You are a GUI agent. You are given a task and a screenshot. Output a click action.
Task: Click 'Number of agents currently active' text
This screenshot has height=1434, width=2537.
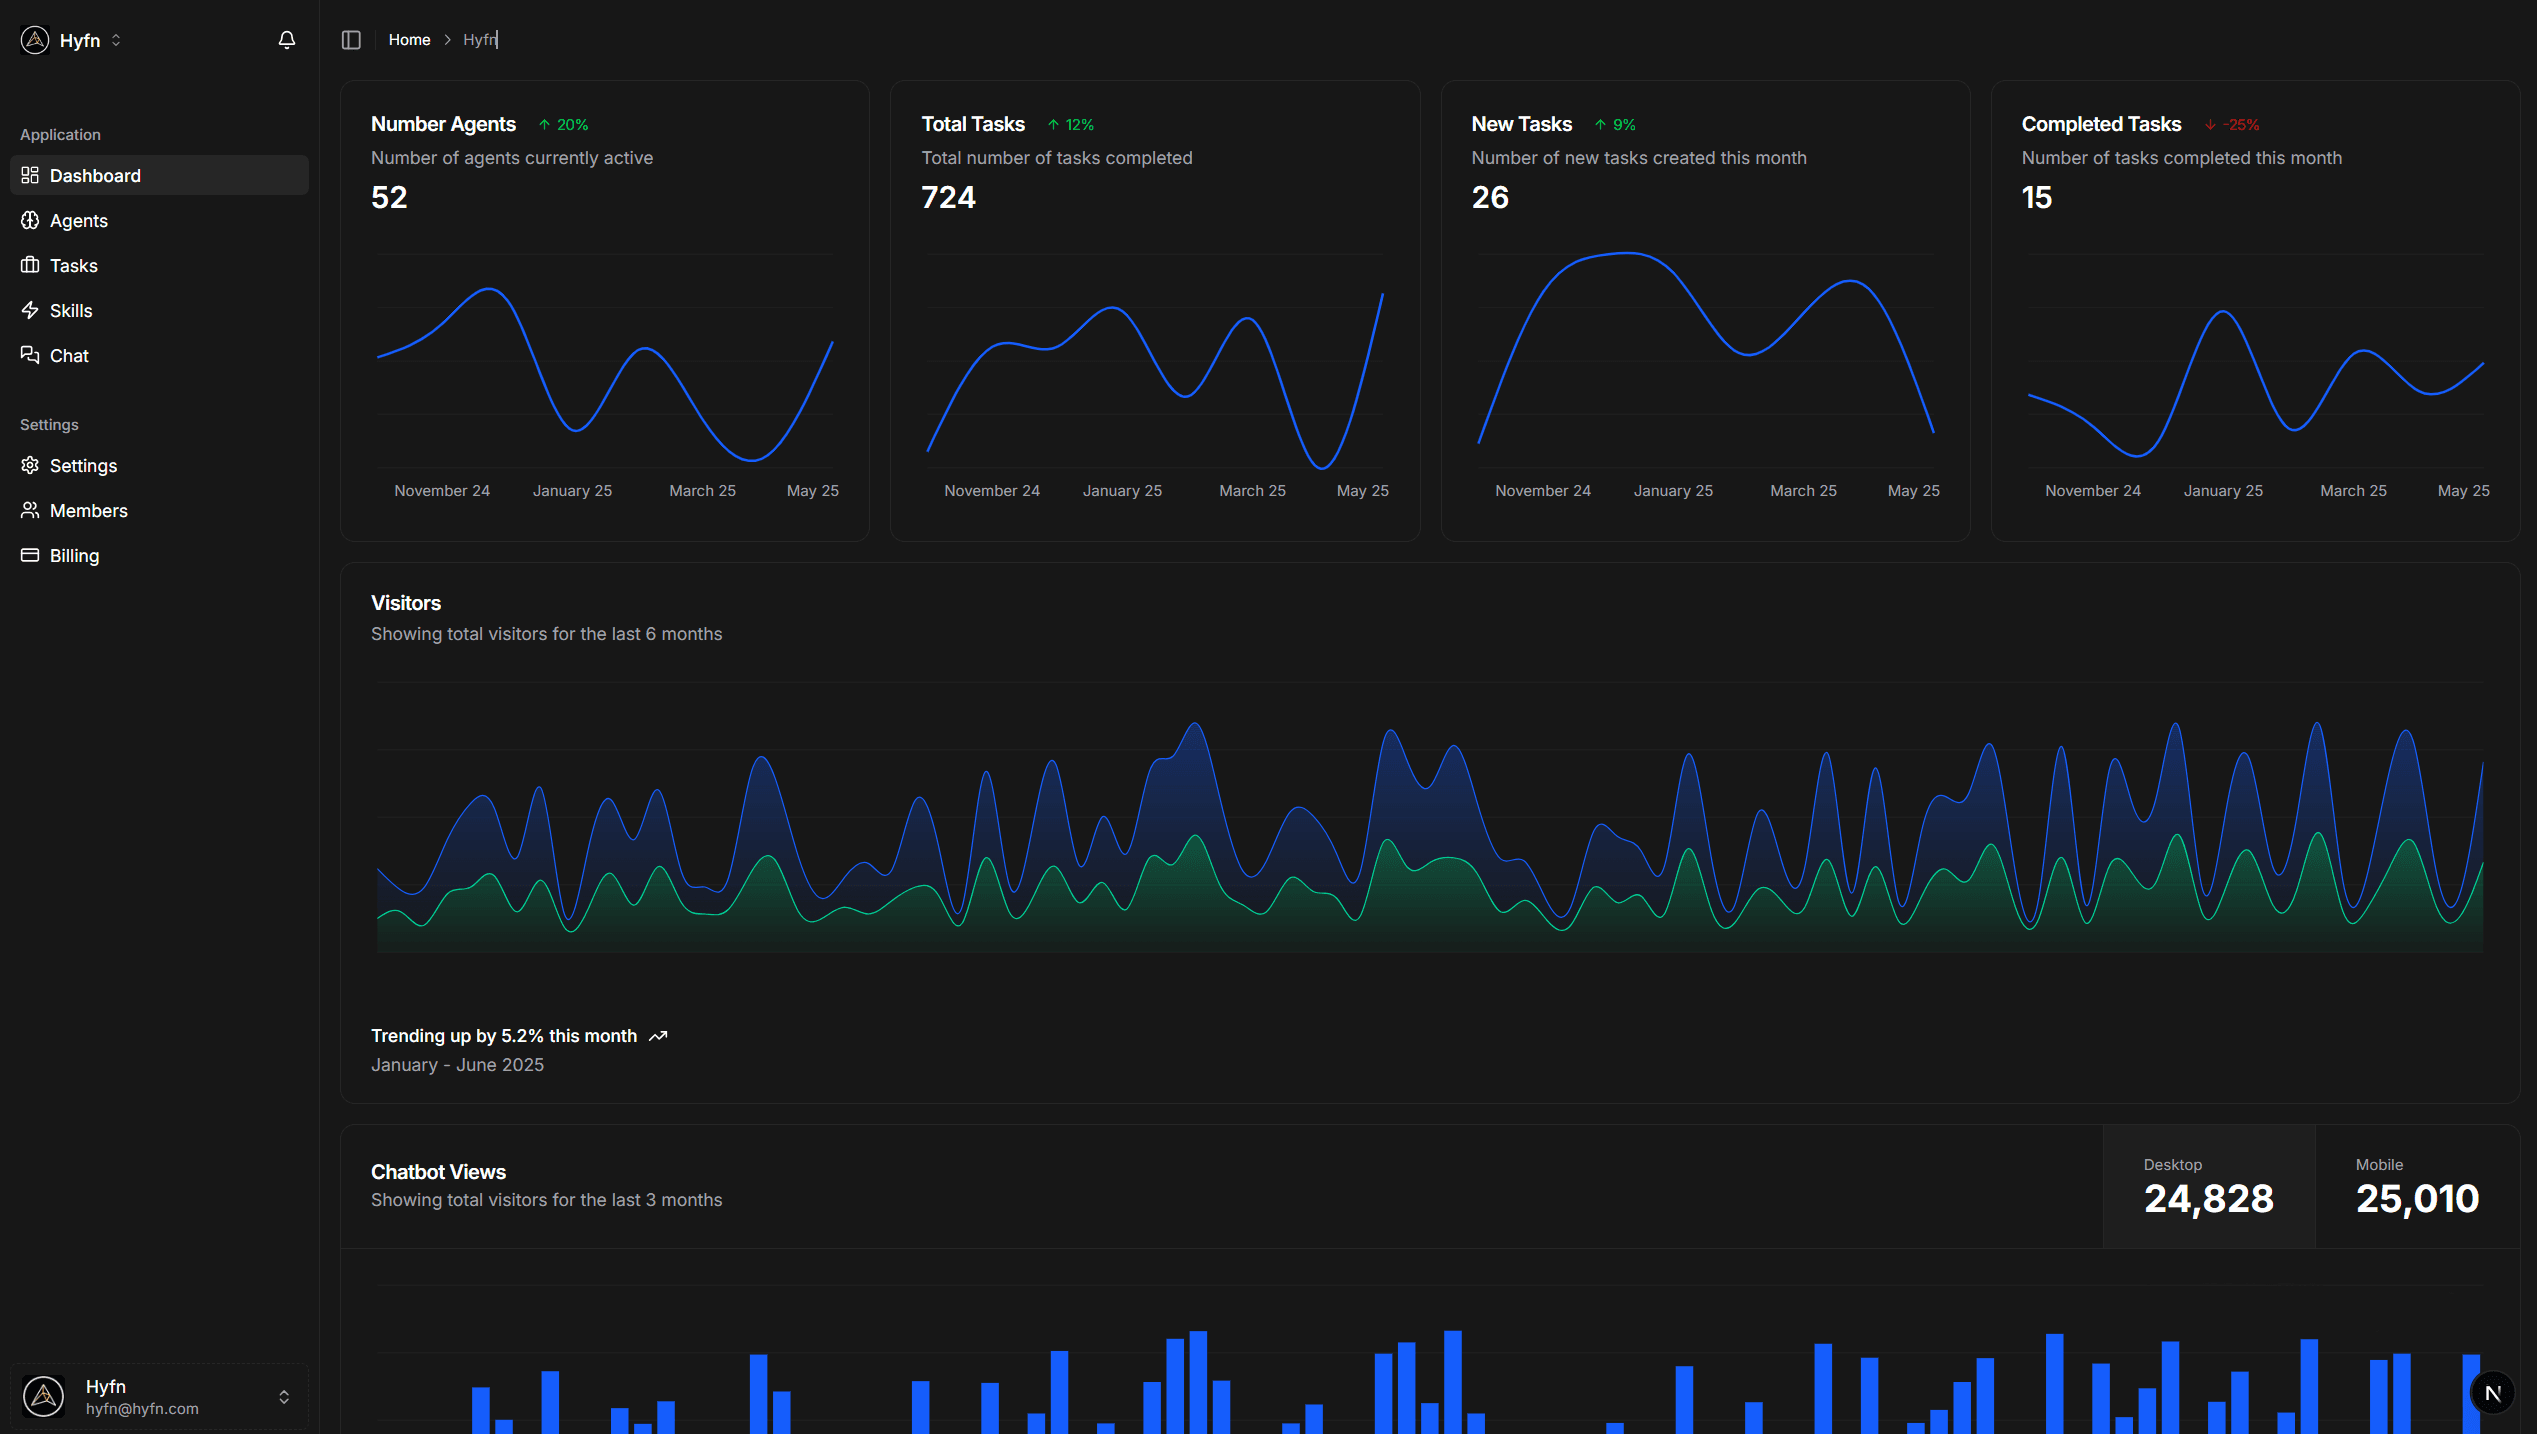pos(512,158)
